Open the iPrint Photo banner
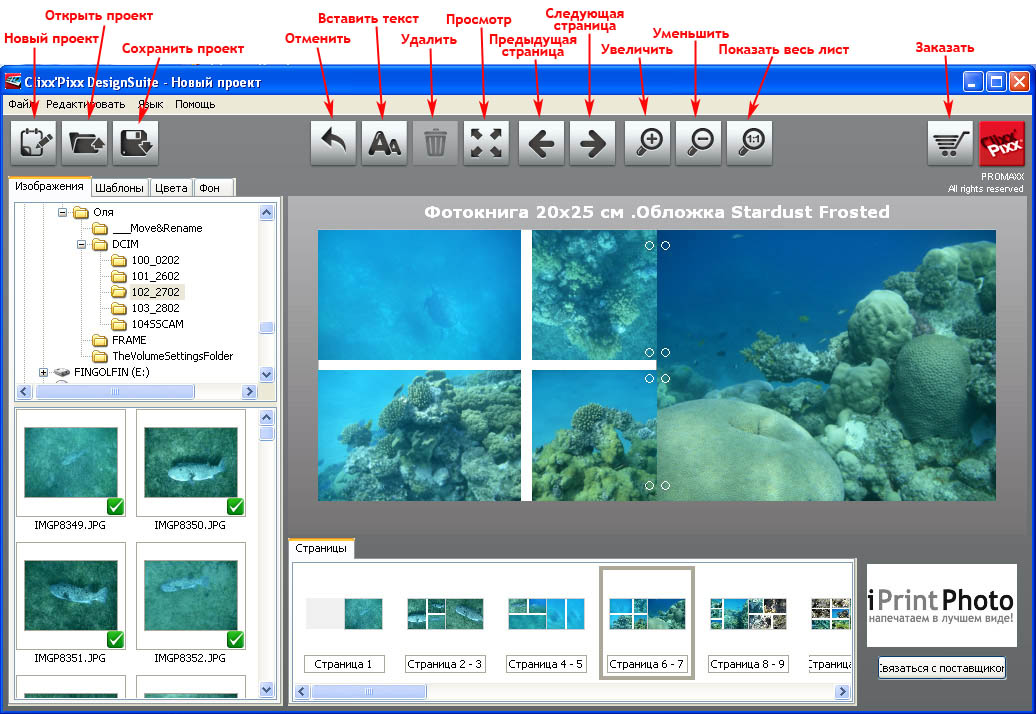Image resolution: width=1036 pixels, height=714 pixels. [942, 605]
